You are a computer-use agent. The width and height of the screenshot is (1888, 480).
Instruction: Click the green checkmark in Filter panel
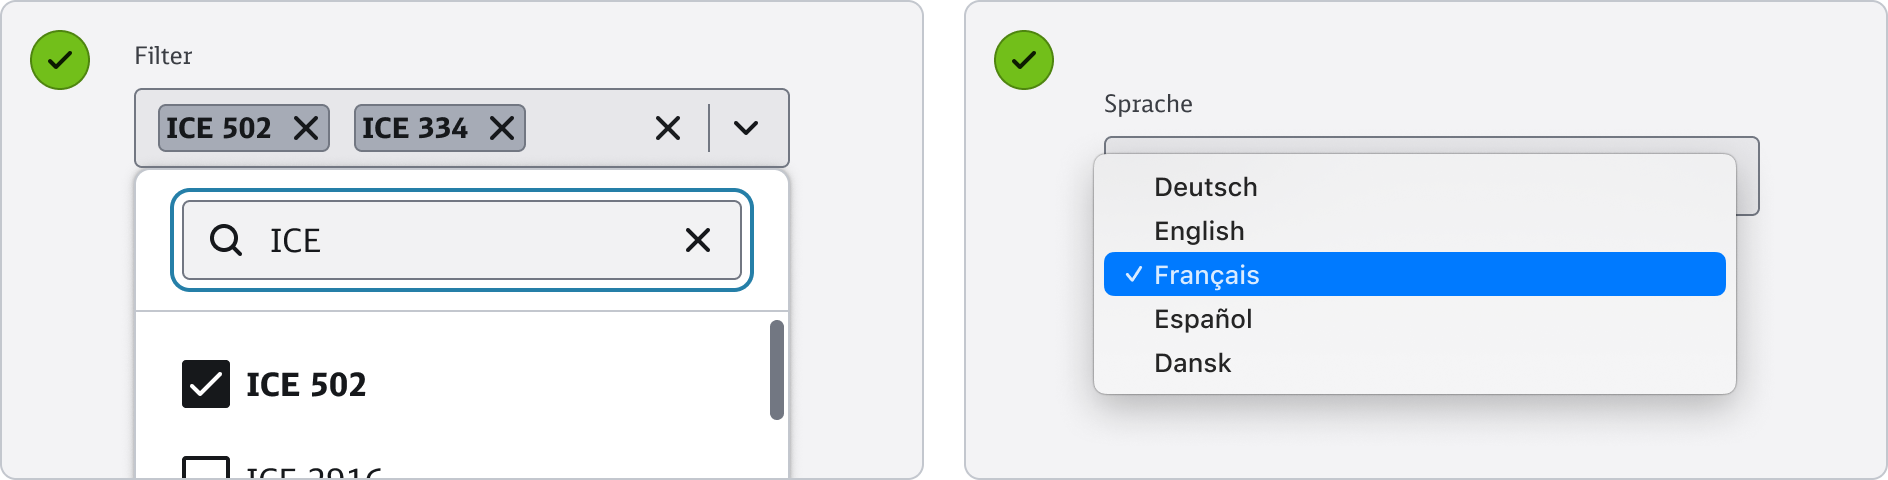(60, 60)
